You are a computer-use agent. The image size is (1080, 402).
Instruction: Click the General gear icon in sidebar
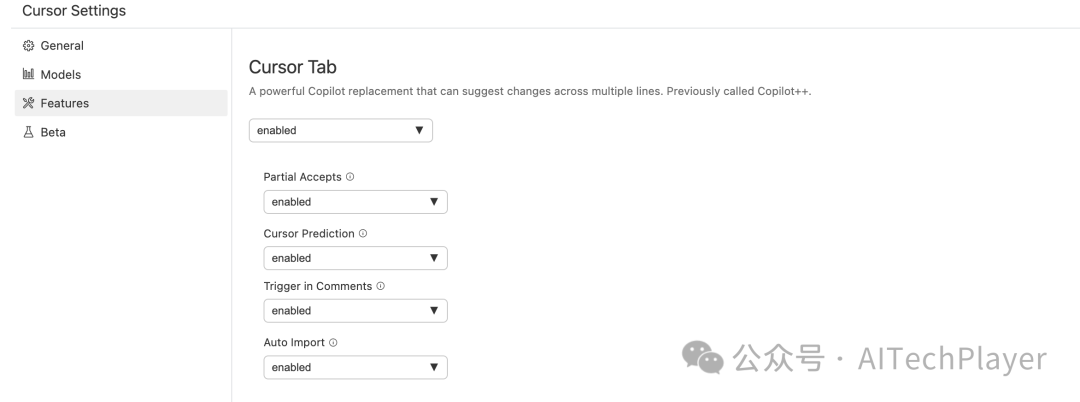click(28, 46)
